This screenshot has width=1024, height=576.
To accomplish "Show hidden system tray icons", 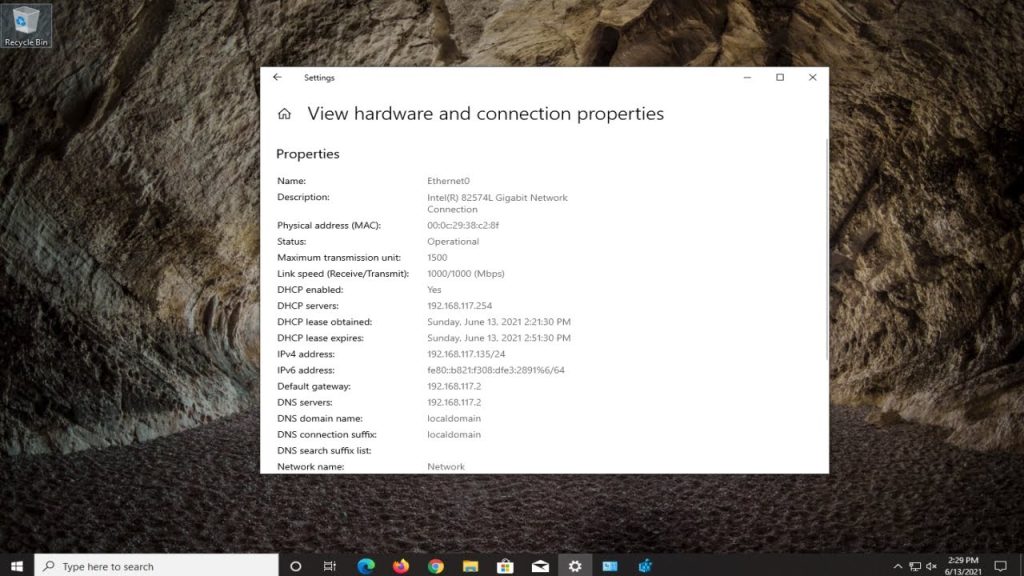I will 897,566.
